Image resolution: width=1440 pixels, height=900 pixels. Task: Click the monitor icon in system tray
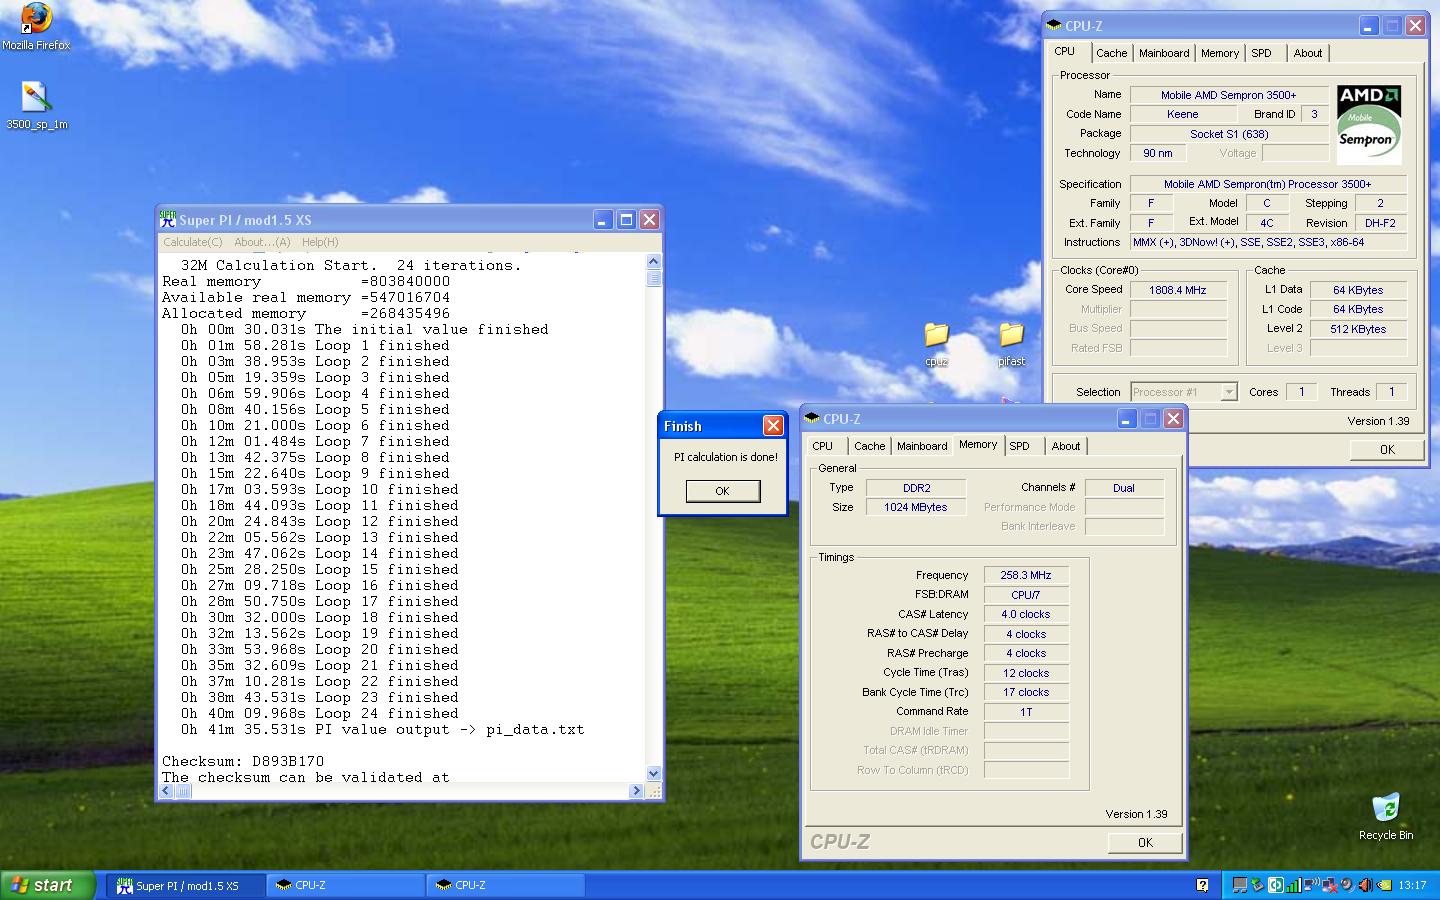coord(1240,885)
